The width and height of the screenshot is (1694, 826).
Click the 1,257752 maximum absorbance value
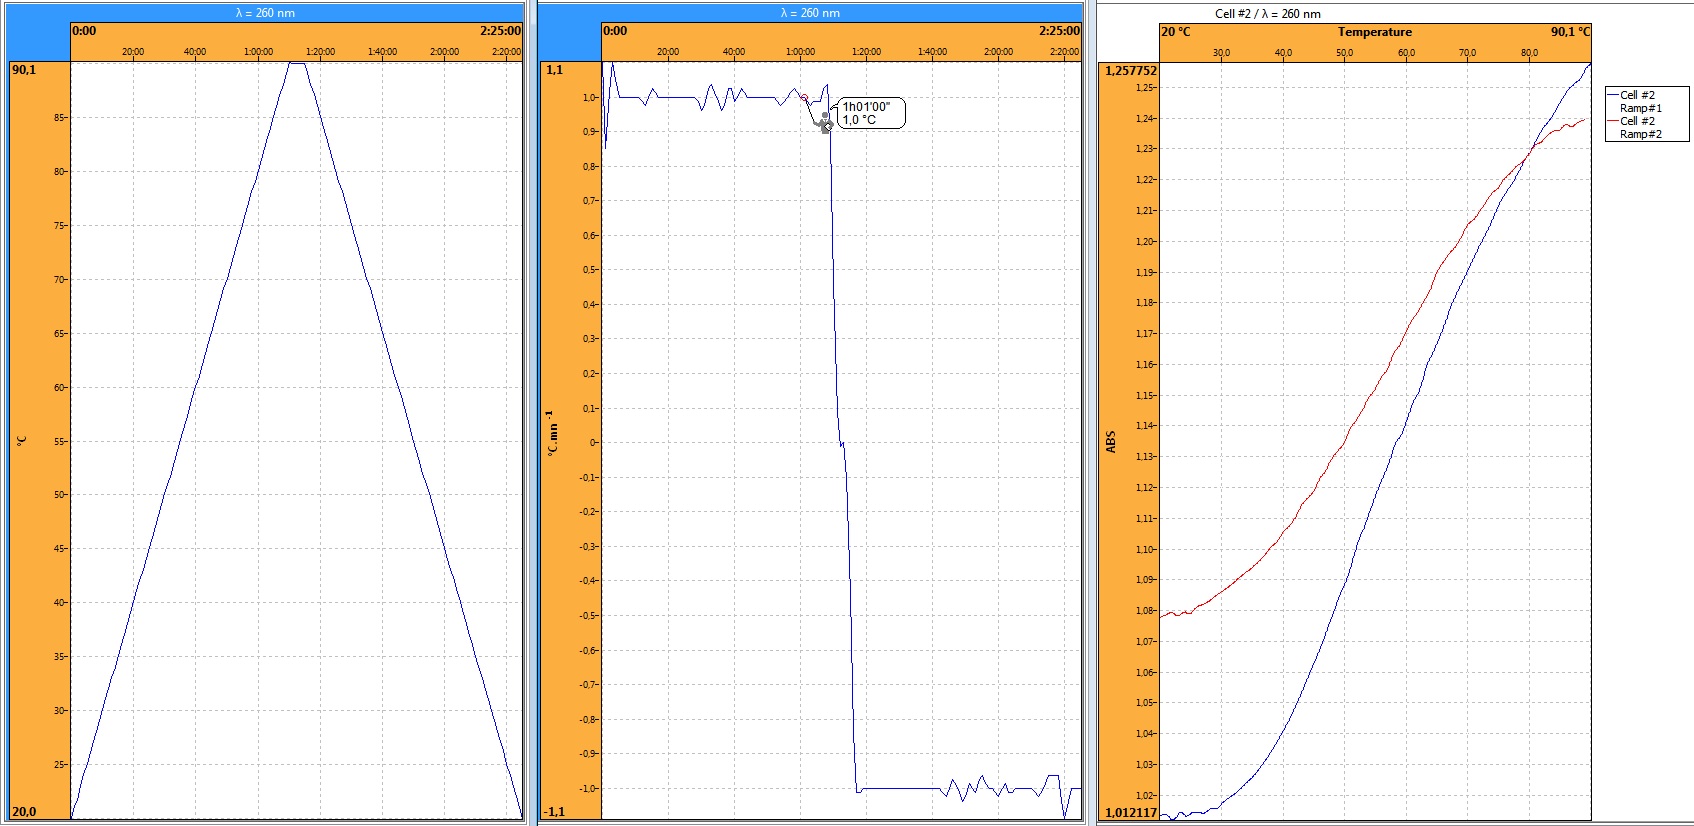coord(1130,71)
